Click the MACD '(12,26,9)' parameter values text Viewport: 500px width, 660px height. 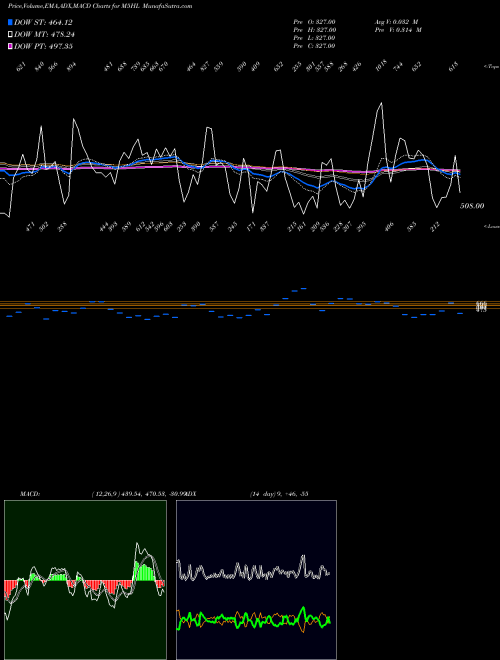106,493
